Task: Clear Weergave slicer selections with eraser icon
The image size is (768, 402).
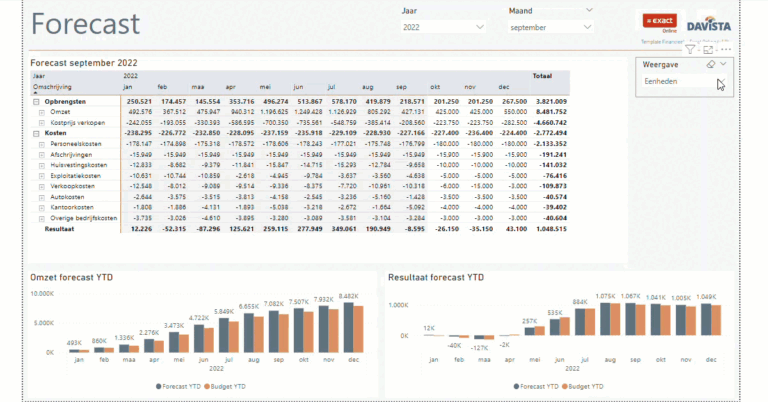Action: (x=711, y=64)
